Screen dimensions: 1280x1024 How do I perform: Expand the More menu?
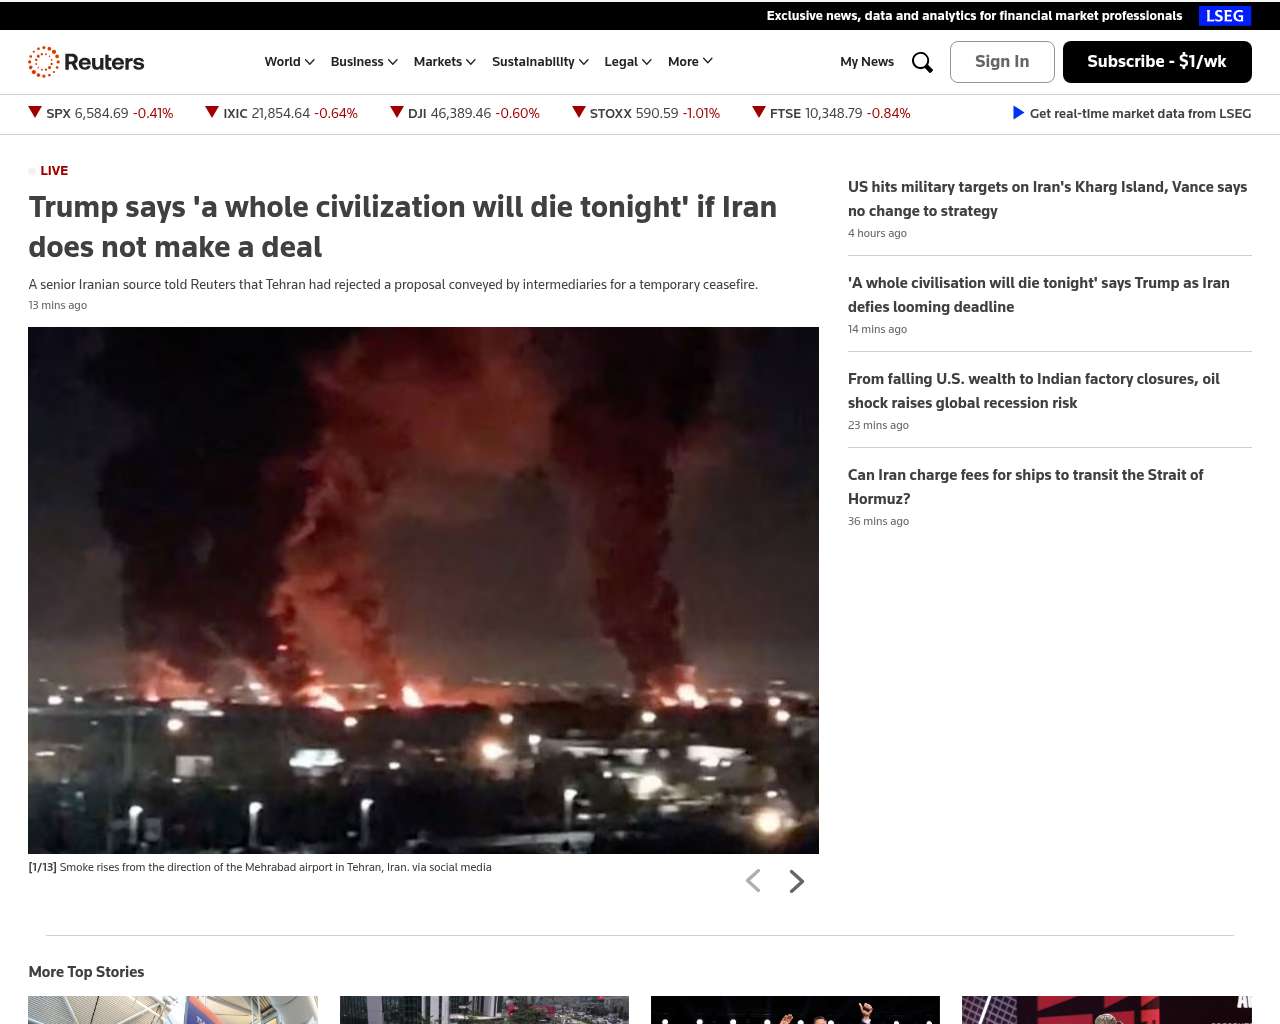click(691, 62)
